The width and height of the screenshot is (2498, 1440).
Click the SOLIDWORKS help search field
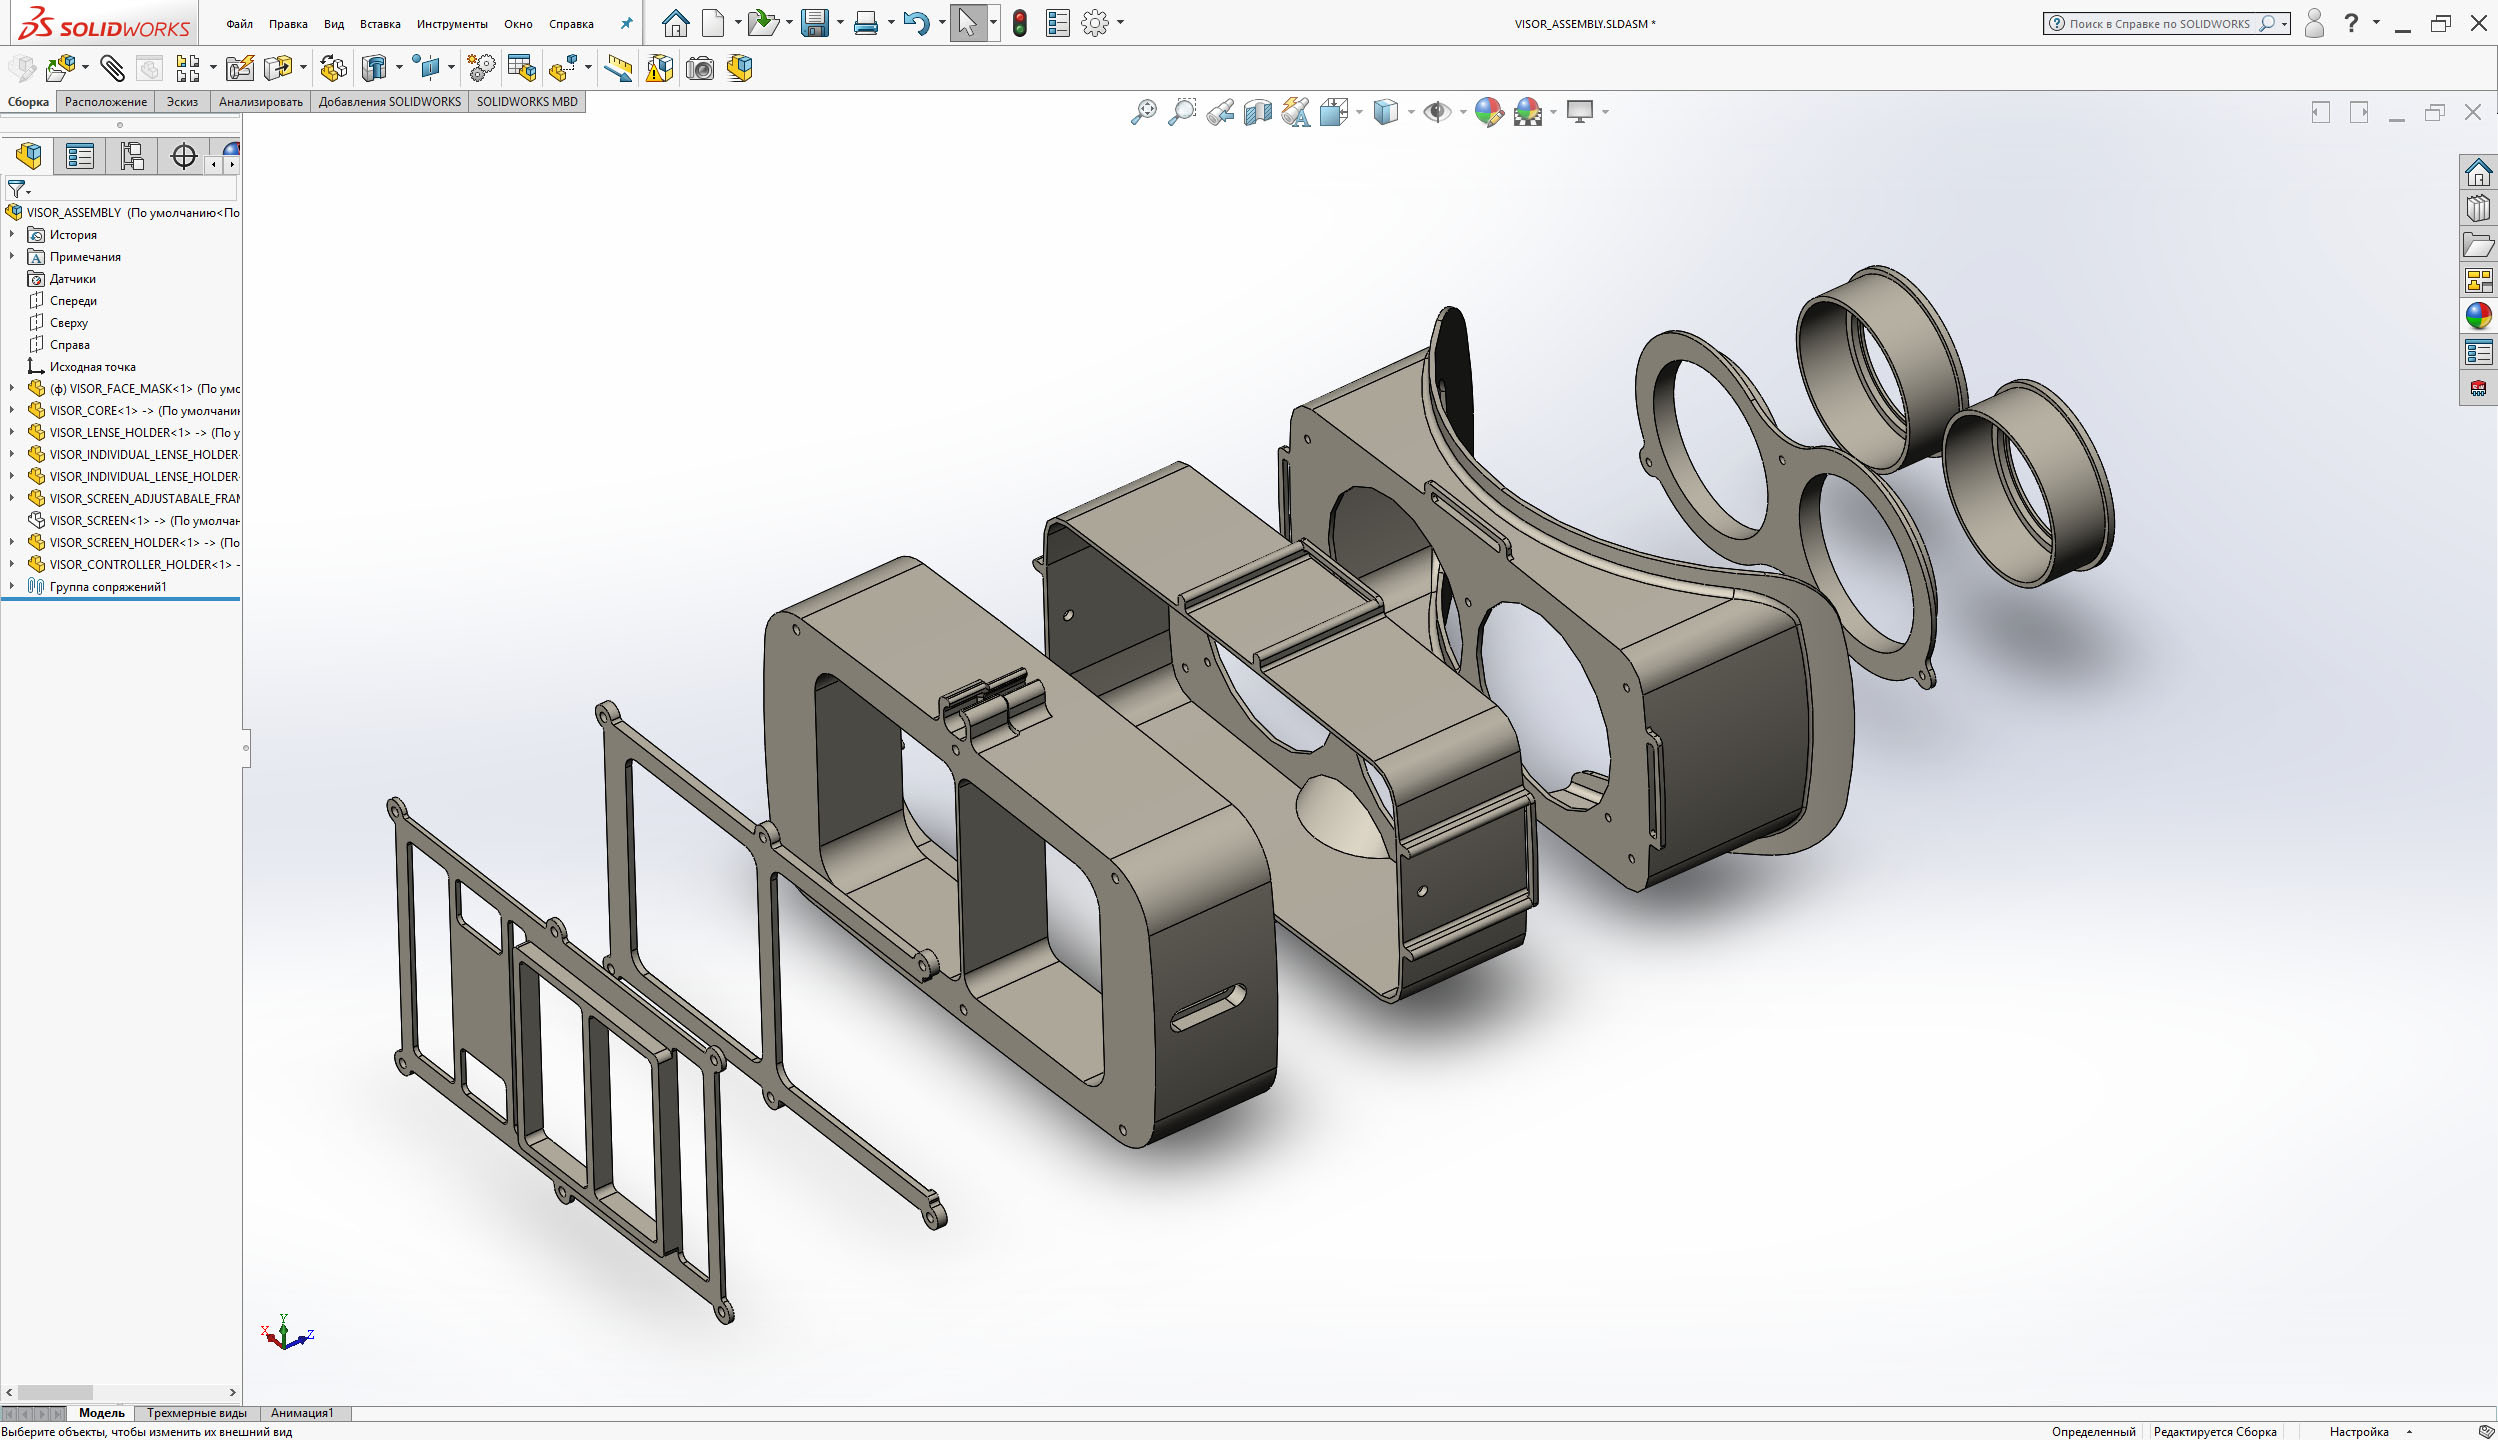coord(2158,24)
